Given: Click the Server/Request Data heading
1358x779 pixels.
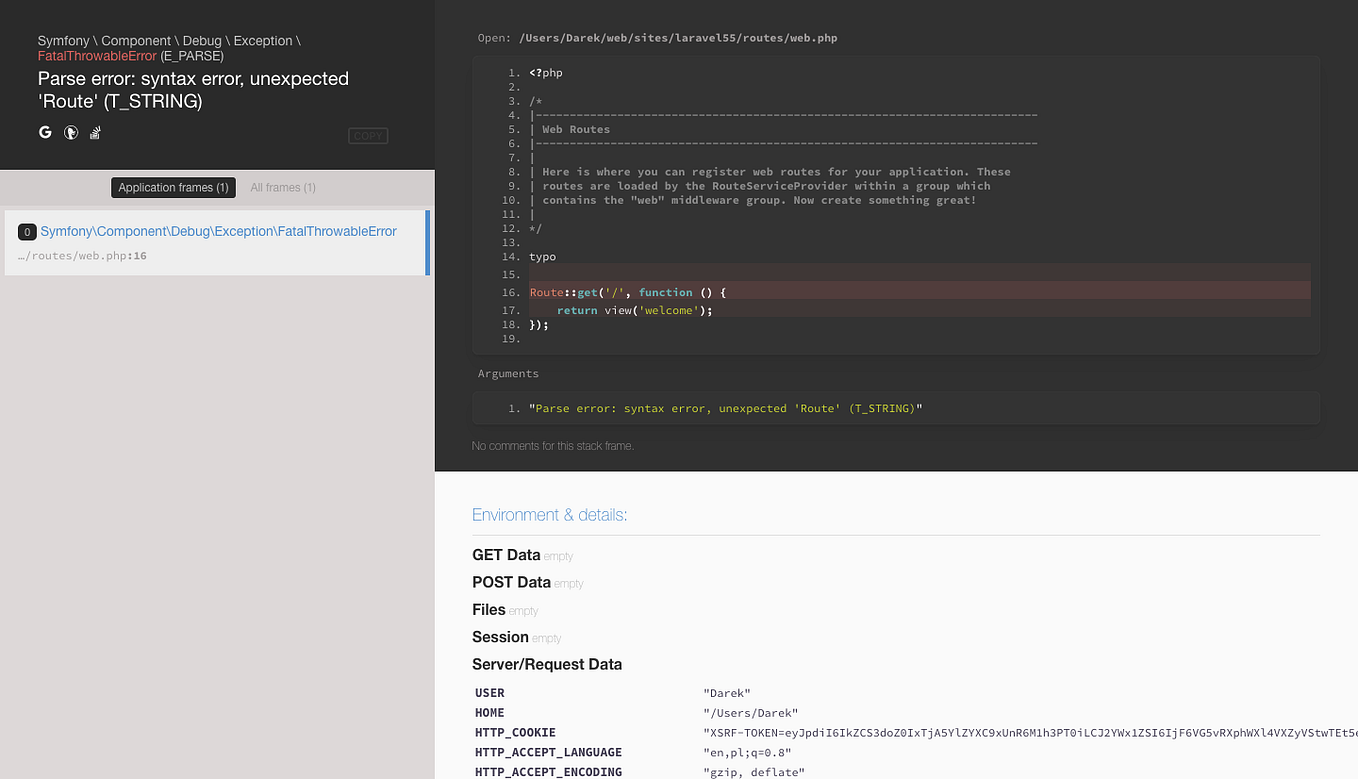Looking at the screenshot, I should (547, 663).
